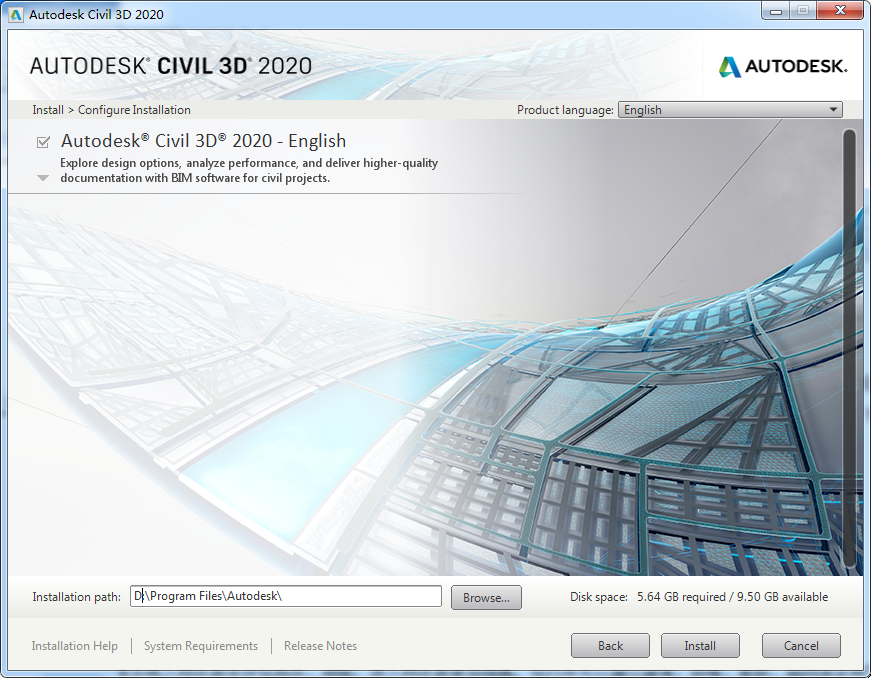Click the Autodesk logo at top right
This screenshot has width=871, height=678.
click(783, 67)
